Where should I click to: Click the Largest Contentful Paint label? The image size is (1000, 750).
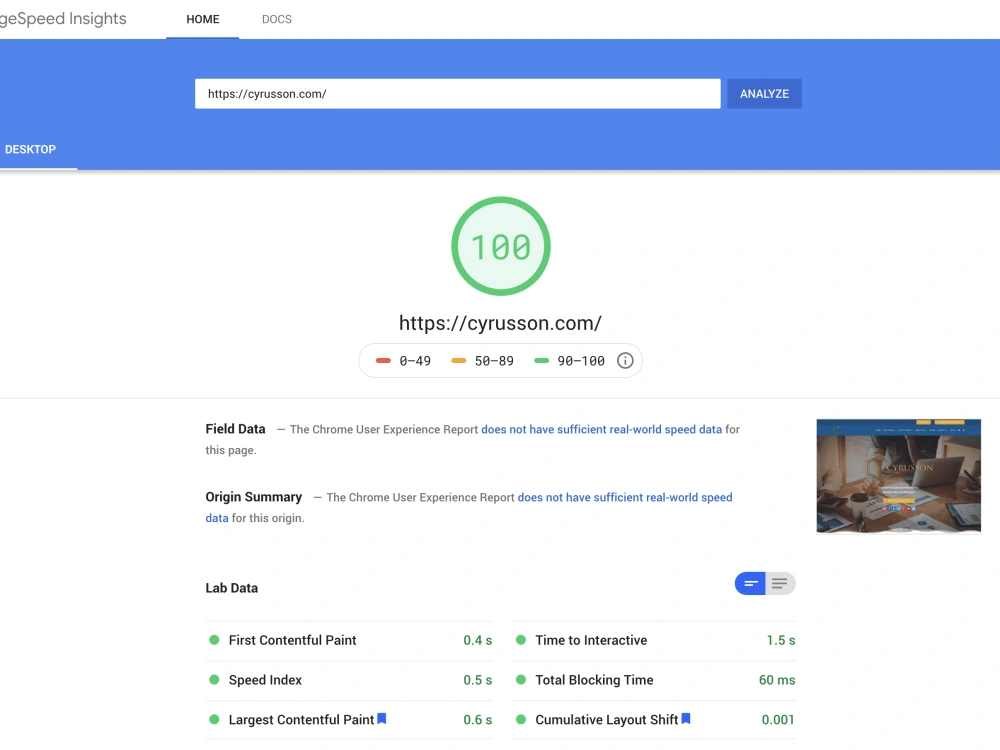301,720
